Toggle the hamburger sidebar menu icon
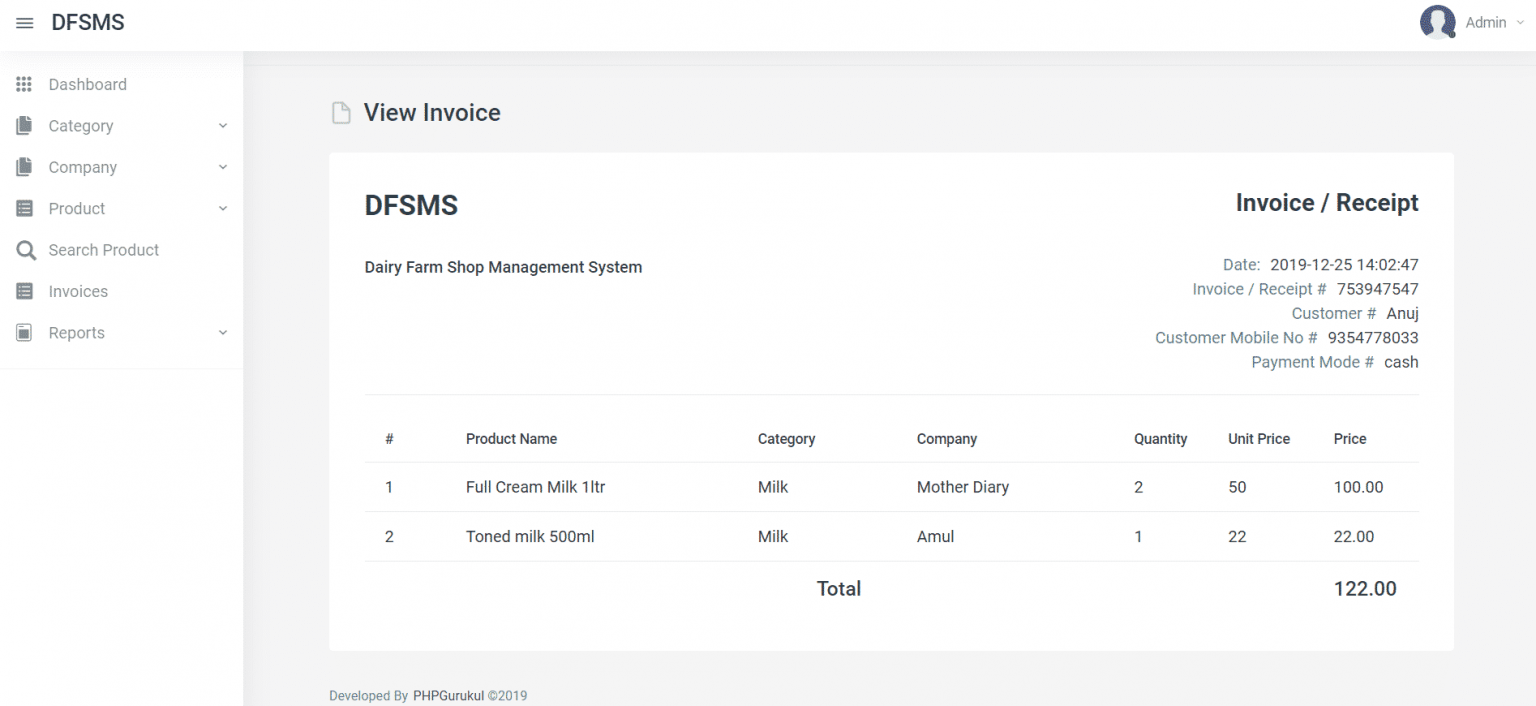The height and width of the screenshot is (706, 1536). (25, 23)
